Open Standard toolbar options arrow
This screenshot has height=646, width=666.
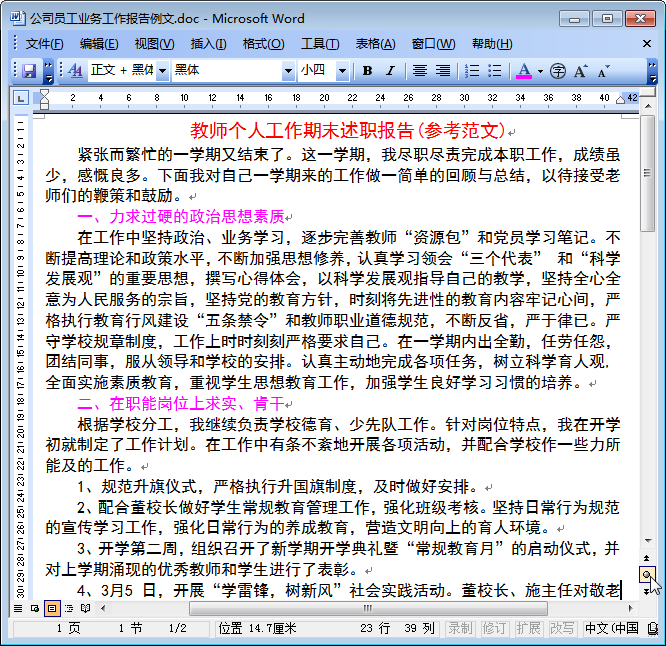(x=48, y=71)
